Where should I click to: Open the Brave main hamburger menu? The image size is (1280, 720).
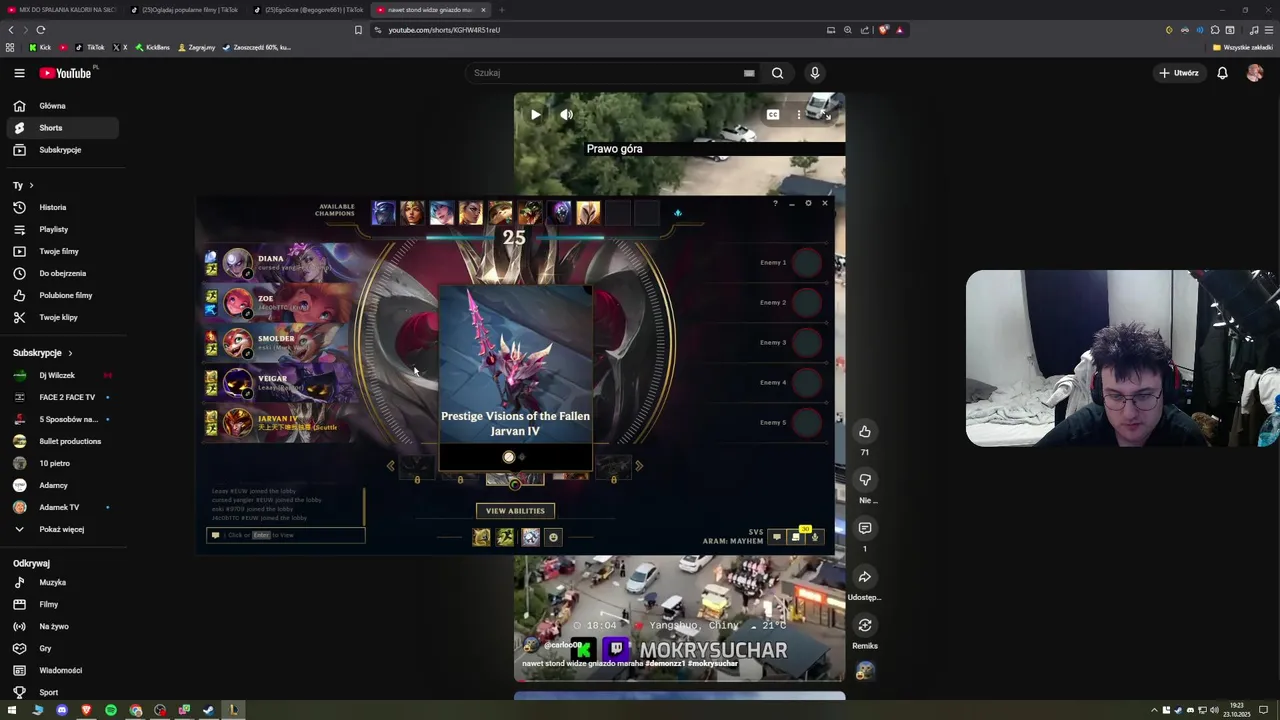pos(1270,30)
